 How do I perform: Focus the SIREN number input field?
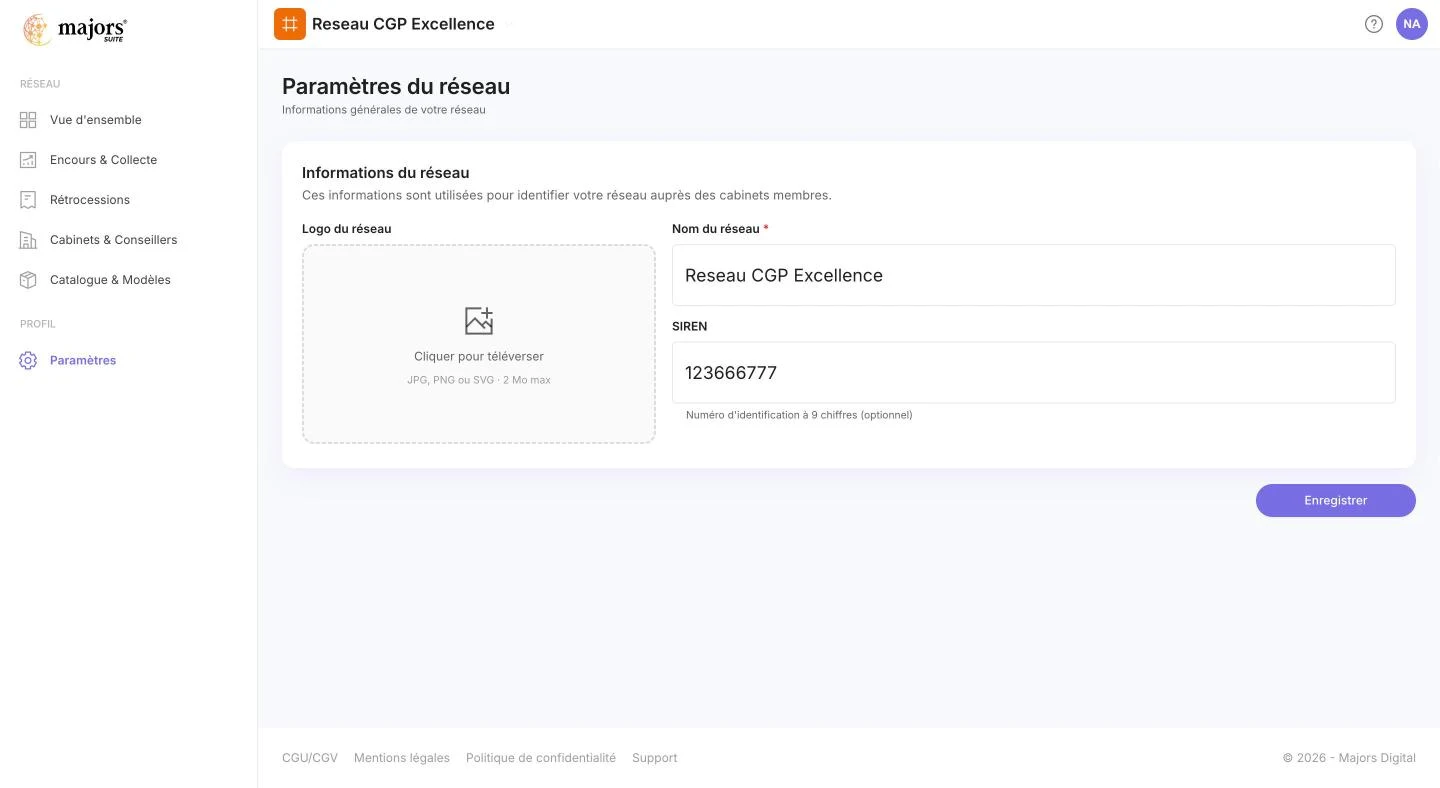pos(1034,373)
